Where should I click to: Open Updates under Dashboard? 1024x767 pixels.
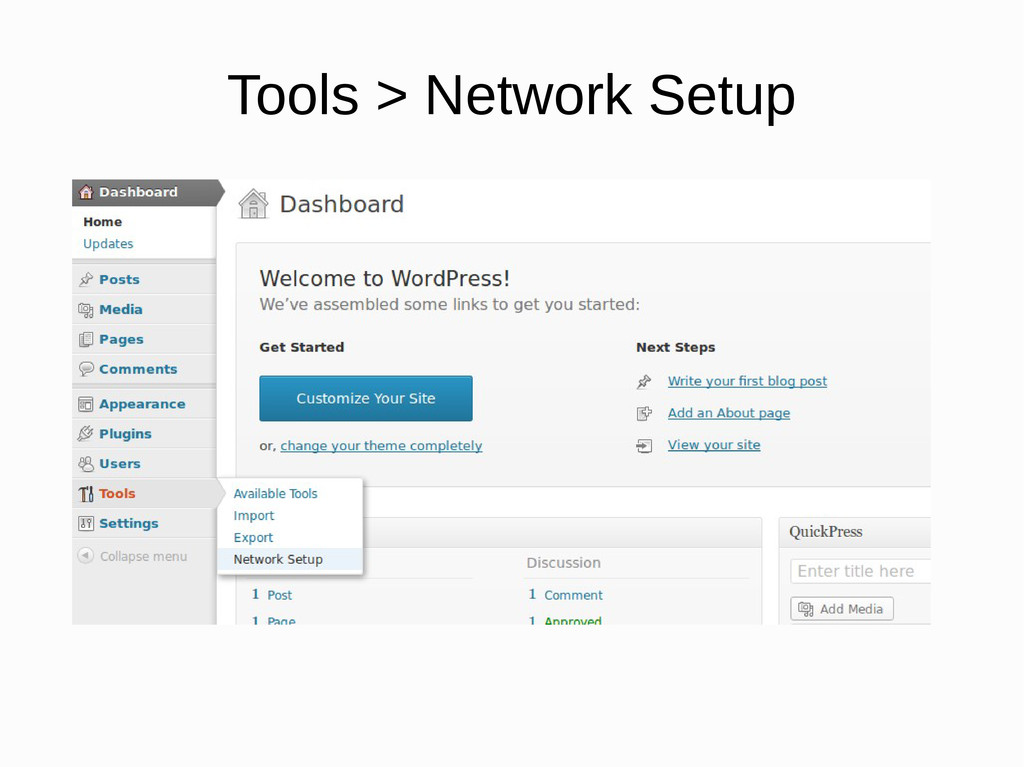108,244
